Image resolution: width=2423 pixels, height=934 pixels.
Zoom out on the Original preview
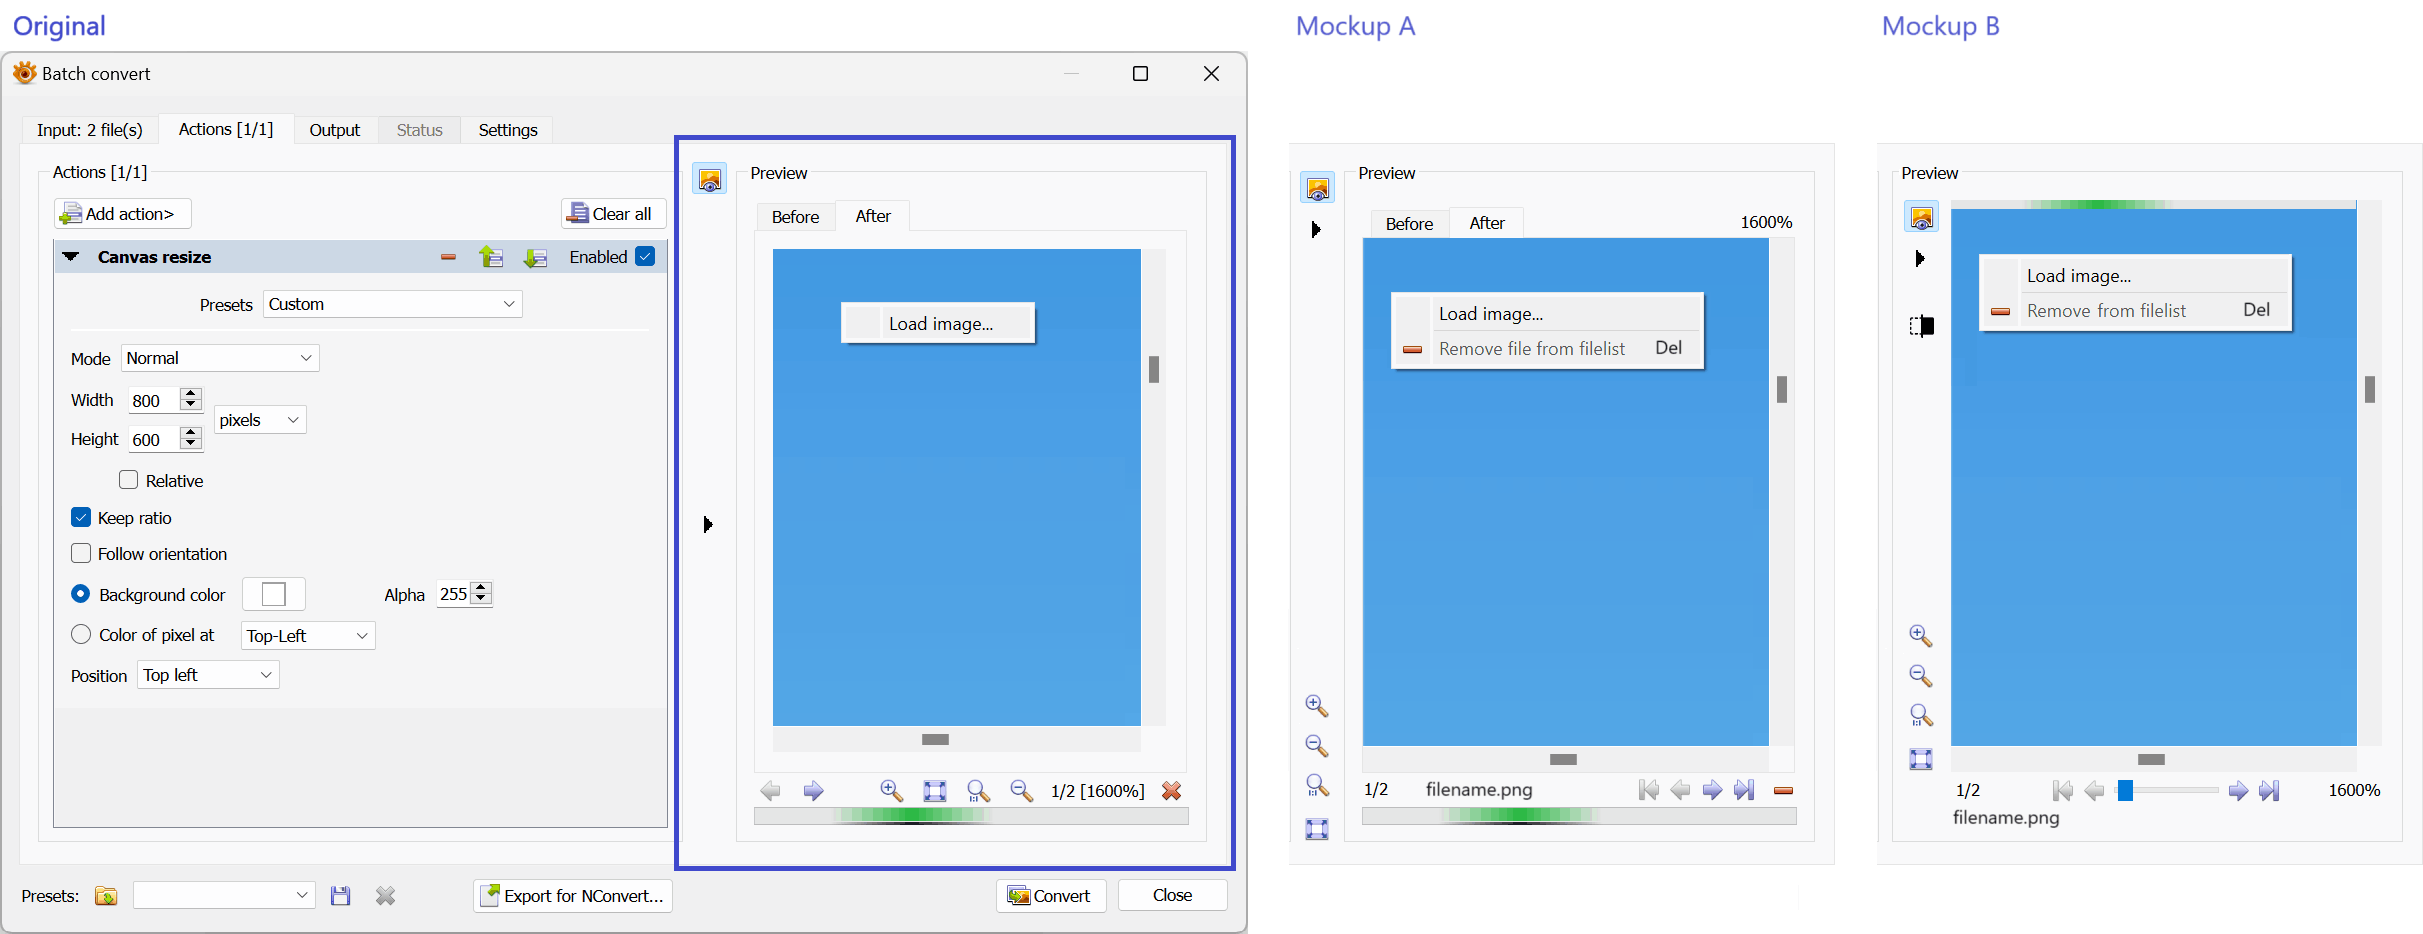(x=1021, y=791)
